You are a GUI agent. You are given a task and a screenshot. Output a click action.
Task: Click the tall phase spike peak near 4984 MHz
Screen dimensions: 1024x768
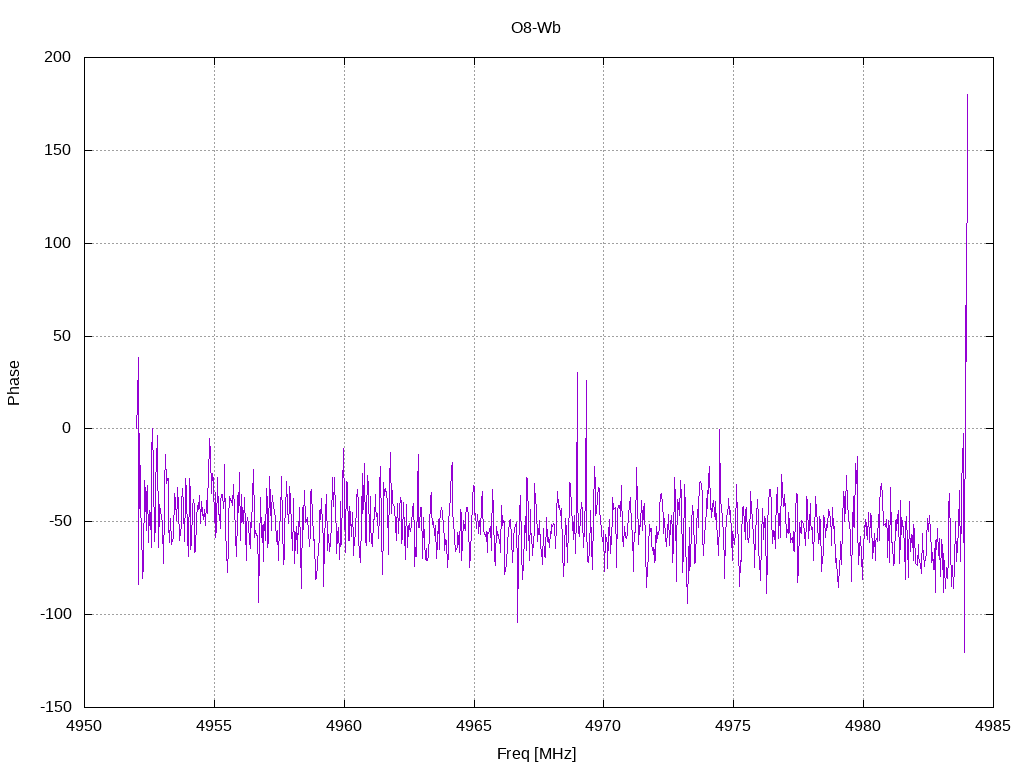[x=967, y=95]
